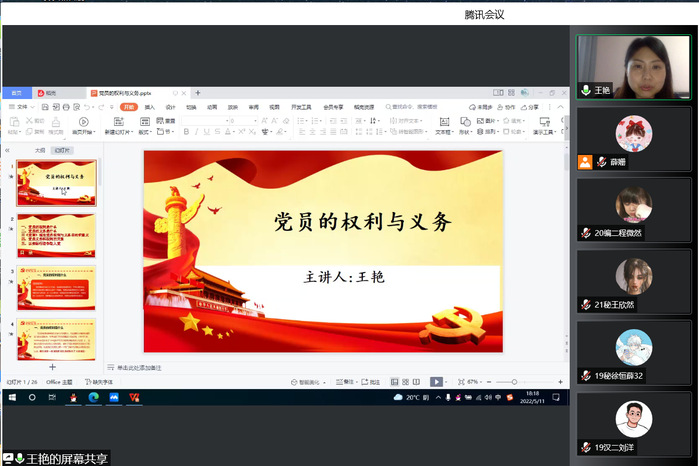The image size is (699, 466).
Task: Open the font size dropdown
Action: coord(255,121)
